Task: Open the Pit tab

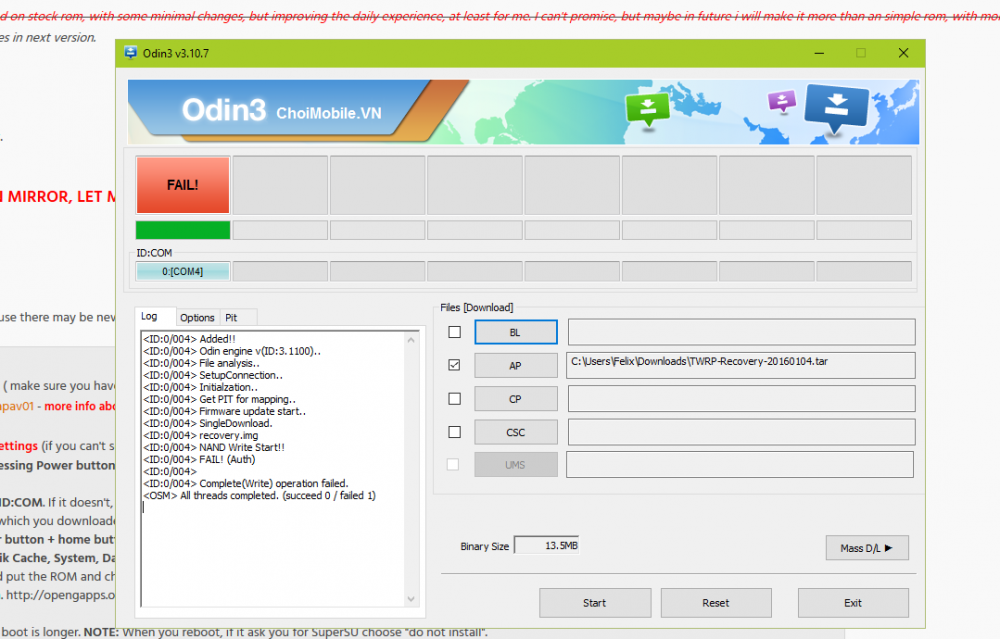Action: point(231,317)
